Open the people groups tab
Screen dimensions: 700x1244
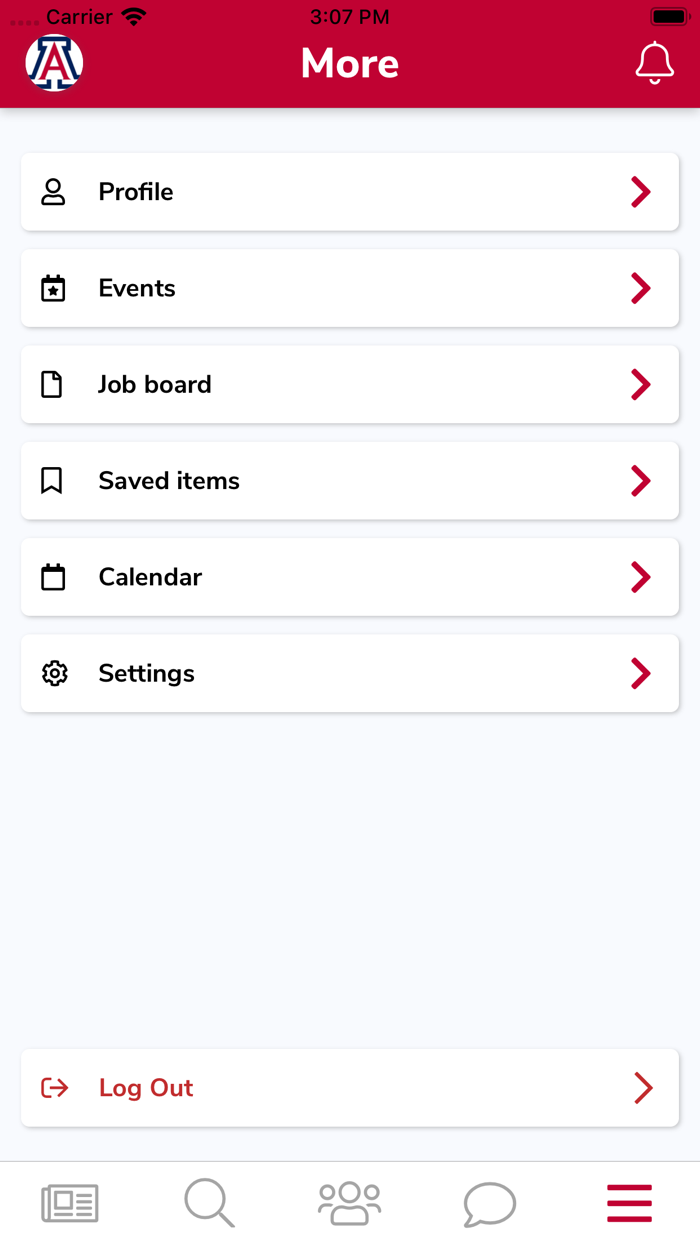click(x=349, y=1203)
